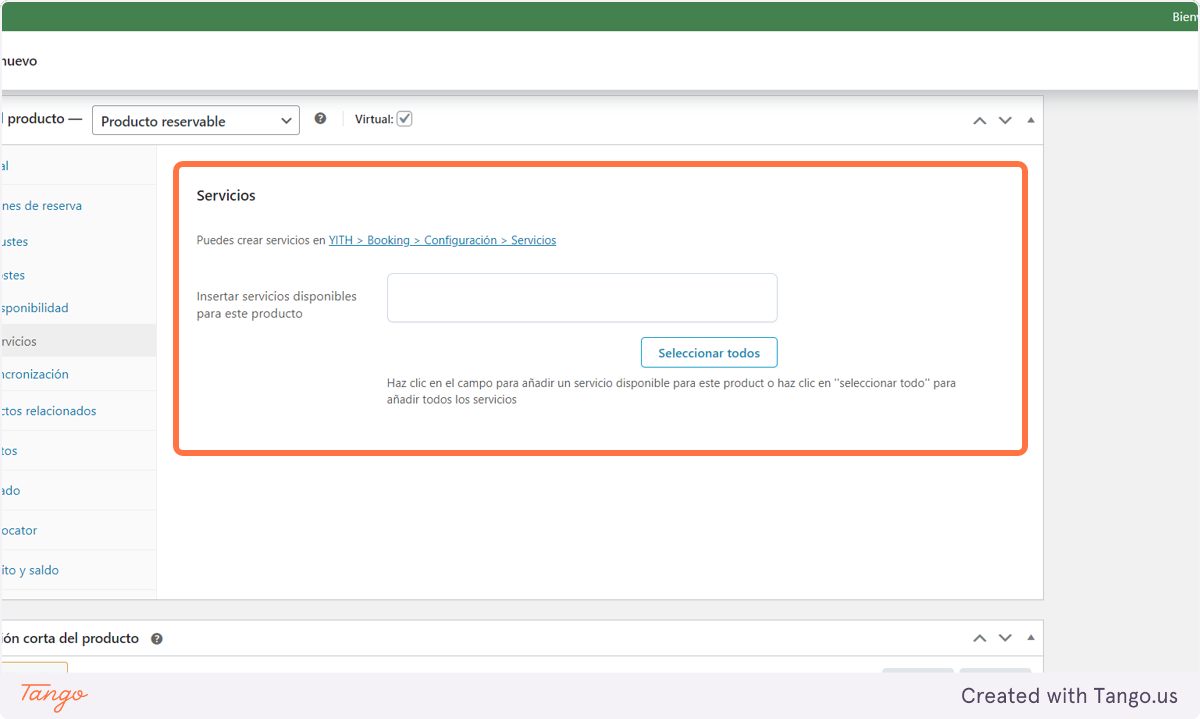Click the help icon next to product type
This screenshot has width=1200, height=719.
click(x=320, y=118)
